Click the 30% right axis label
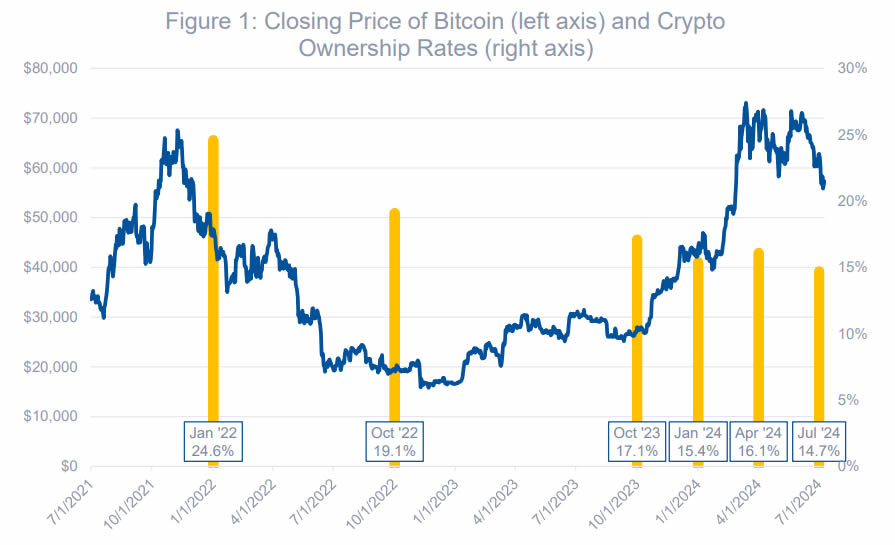895x545 pixels. (x=852, y=68)
